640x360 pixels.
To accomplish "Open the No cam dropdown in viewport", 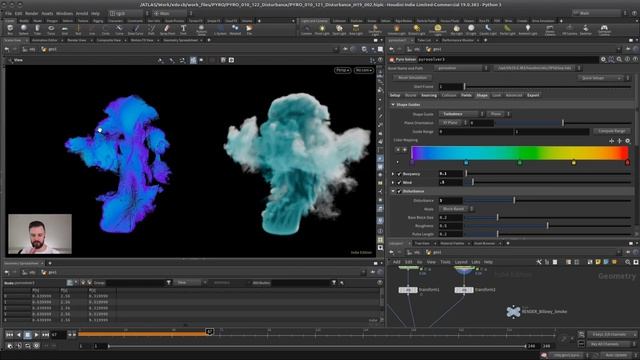I will click(x=364, y=70).
